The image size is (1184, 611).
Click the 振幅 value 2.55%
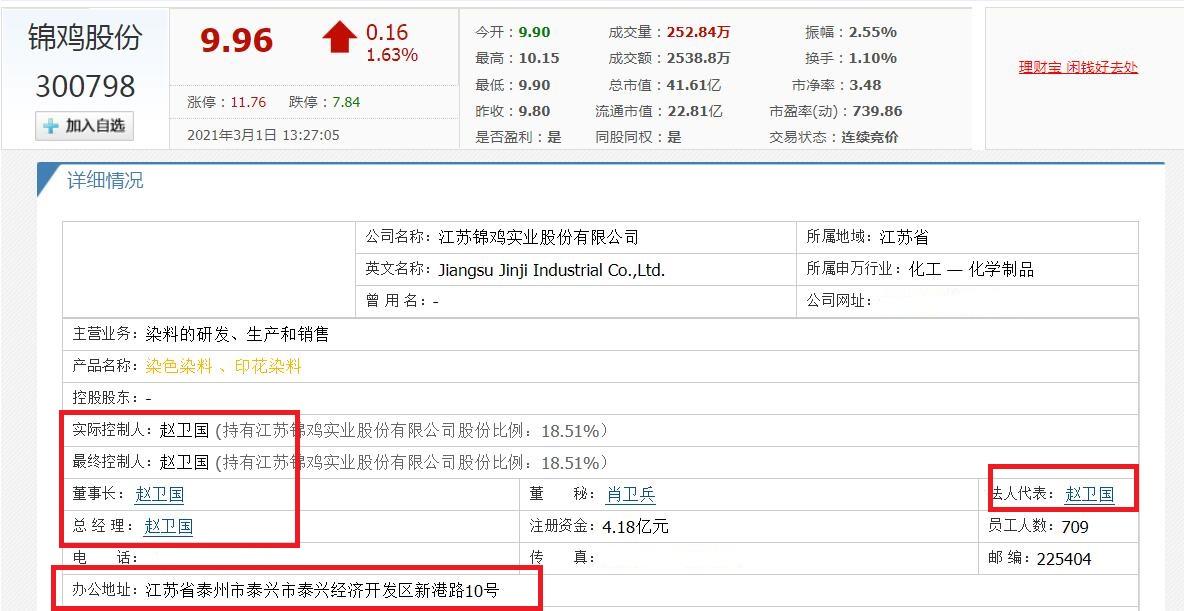coord(873,32)
